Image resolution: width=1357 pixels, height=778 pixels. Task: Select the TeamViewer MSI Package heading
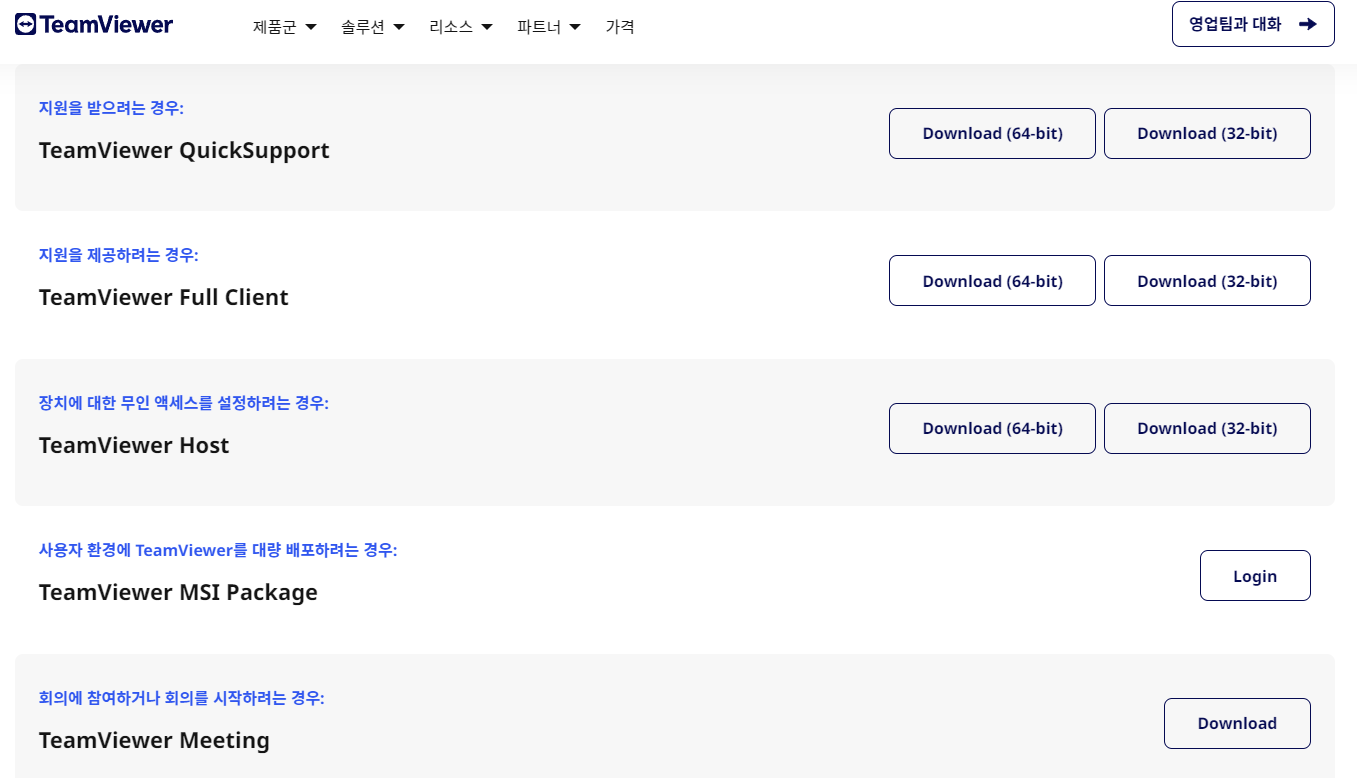(x=178, y=592)
